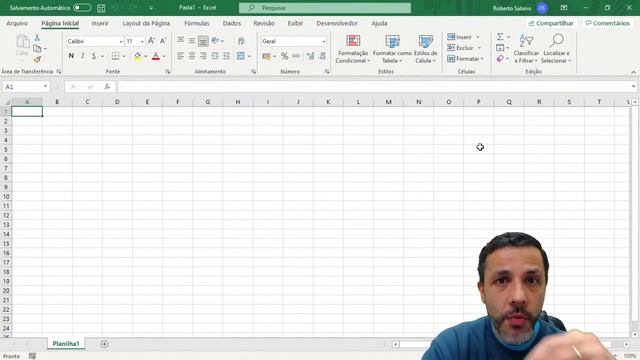This screenshot has width=640, height=360.
Task: Click the Select All corner triangle
Action: click(7, 102)
